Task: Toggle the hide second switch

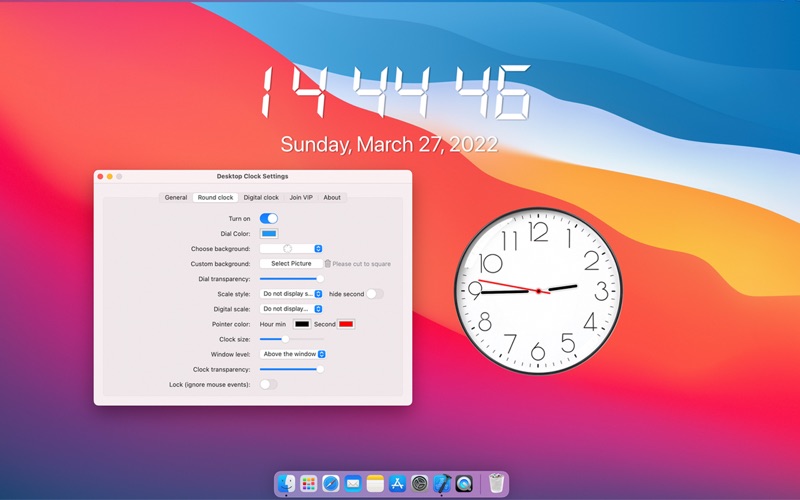Action: pos(374,294)
